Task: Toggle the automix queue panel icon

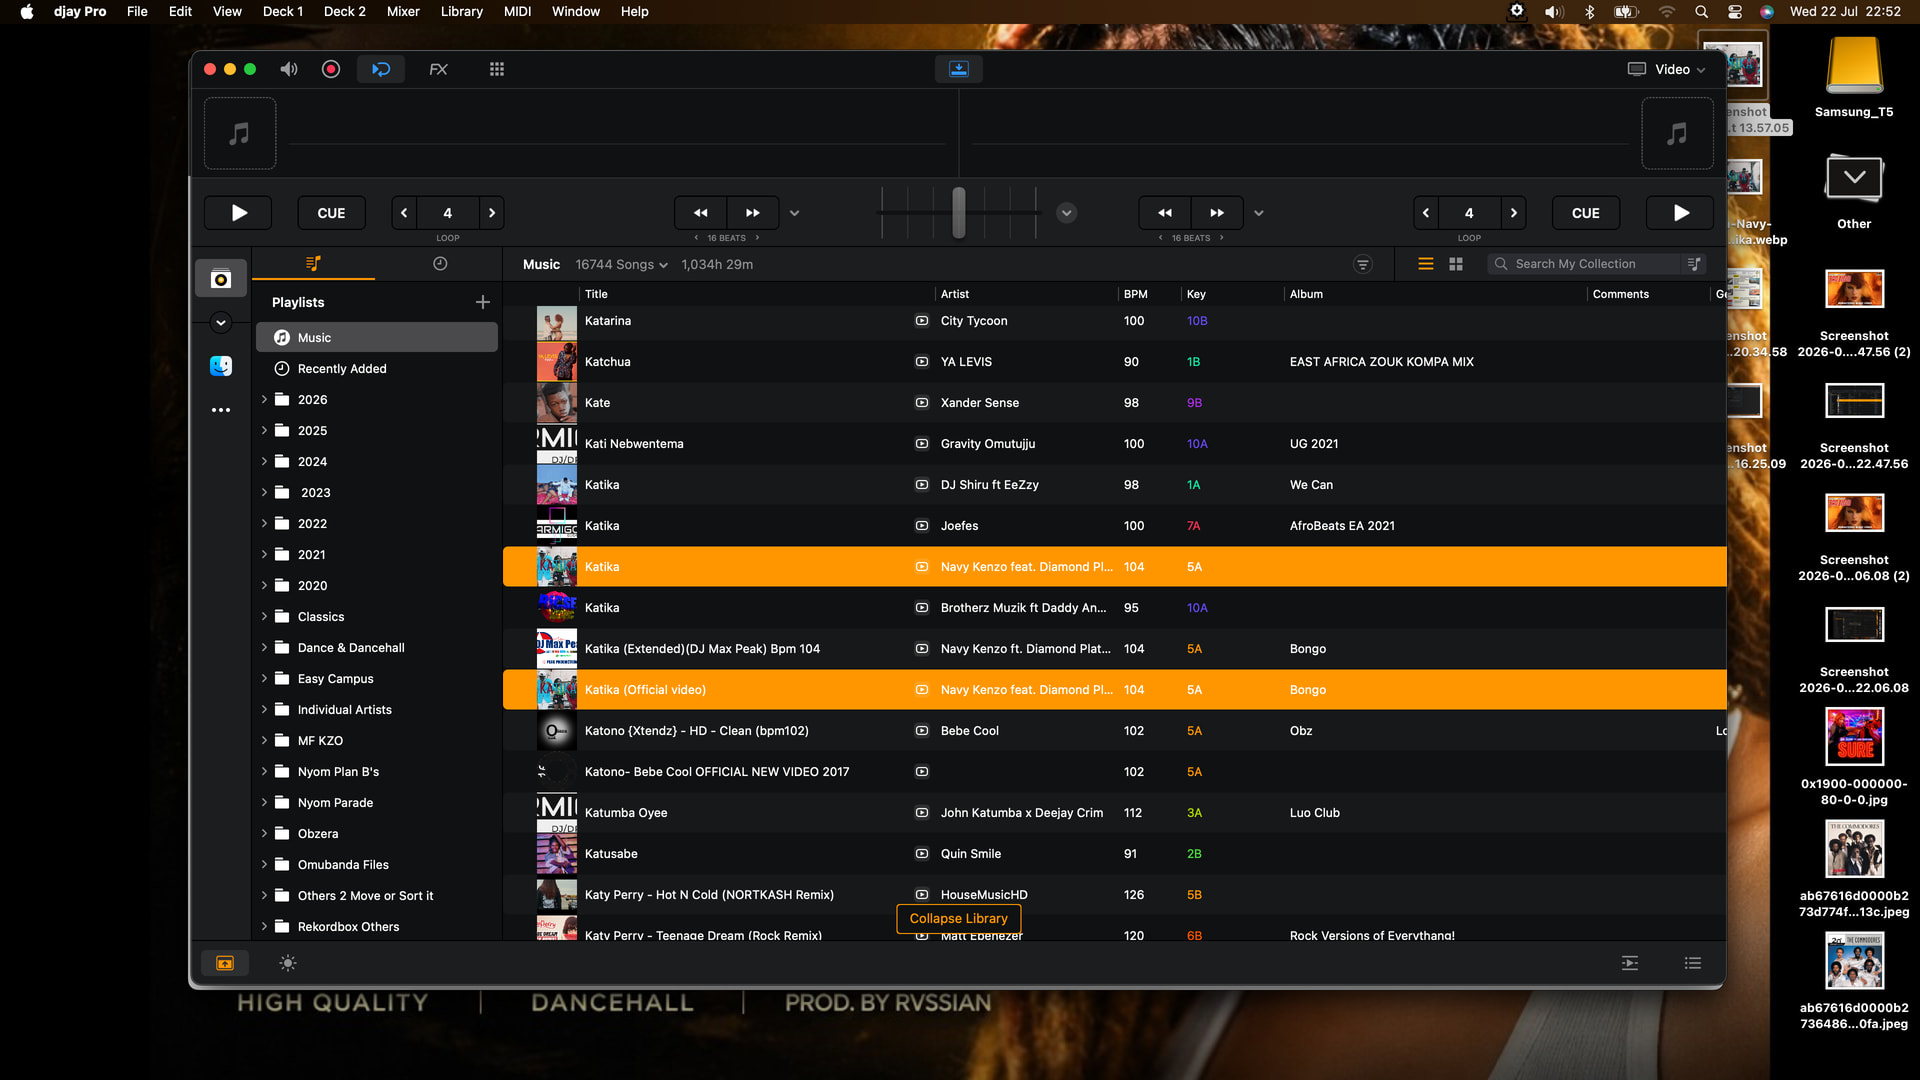Action: click(1630, 963)
